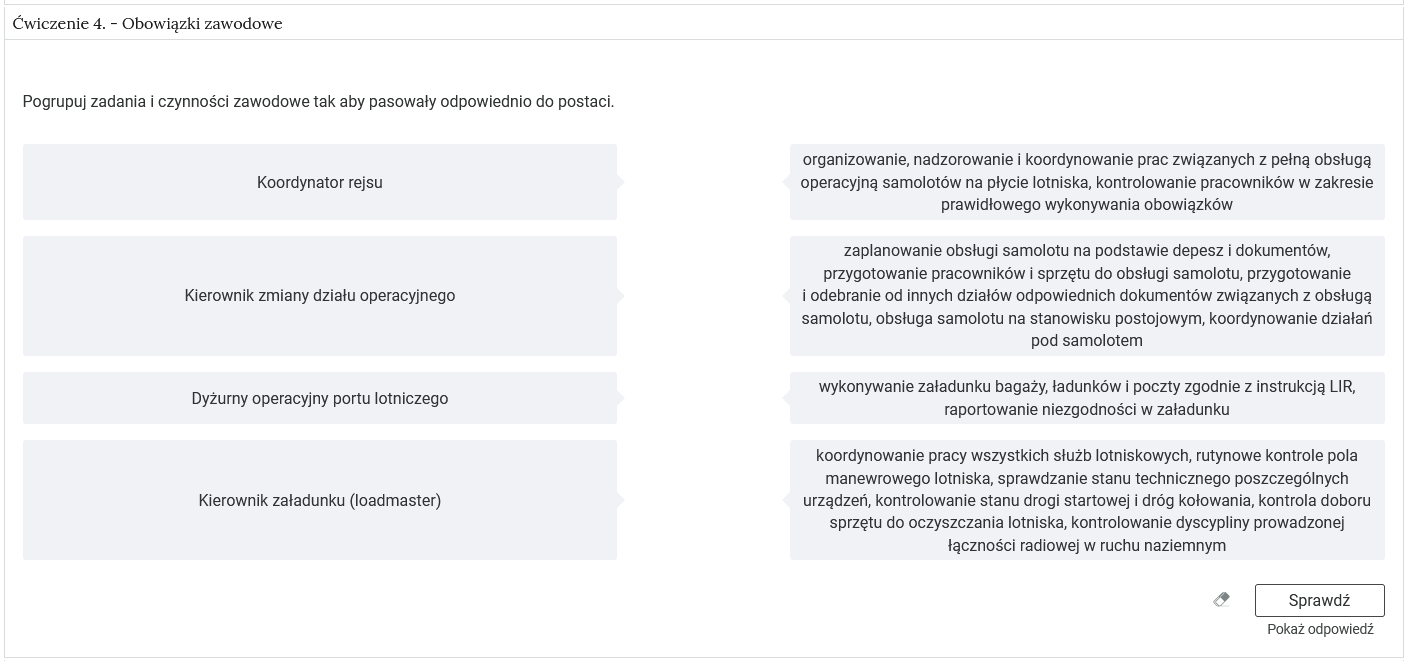Select the Dyżurny operacyjny portu lotniczego card

tap(319, 398)
